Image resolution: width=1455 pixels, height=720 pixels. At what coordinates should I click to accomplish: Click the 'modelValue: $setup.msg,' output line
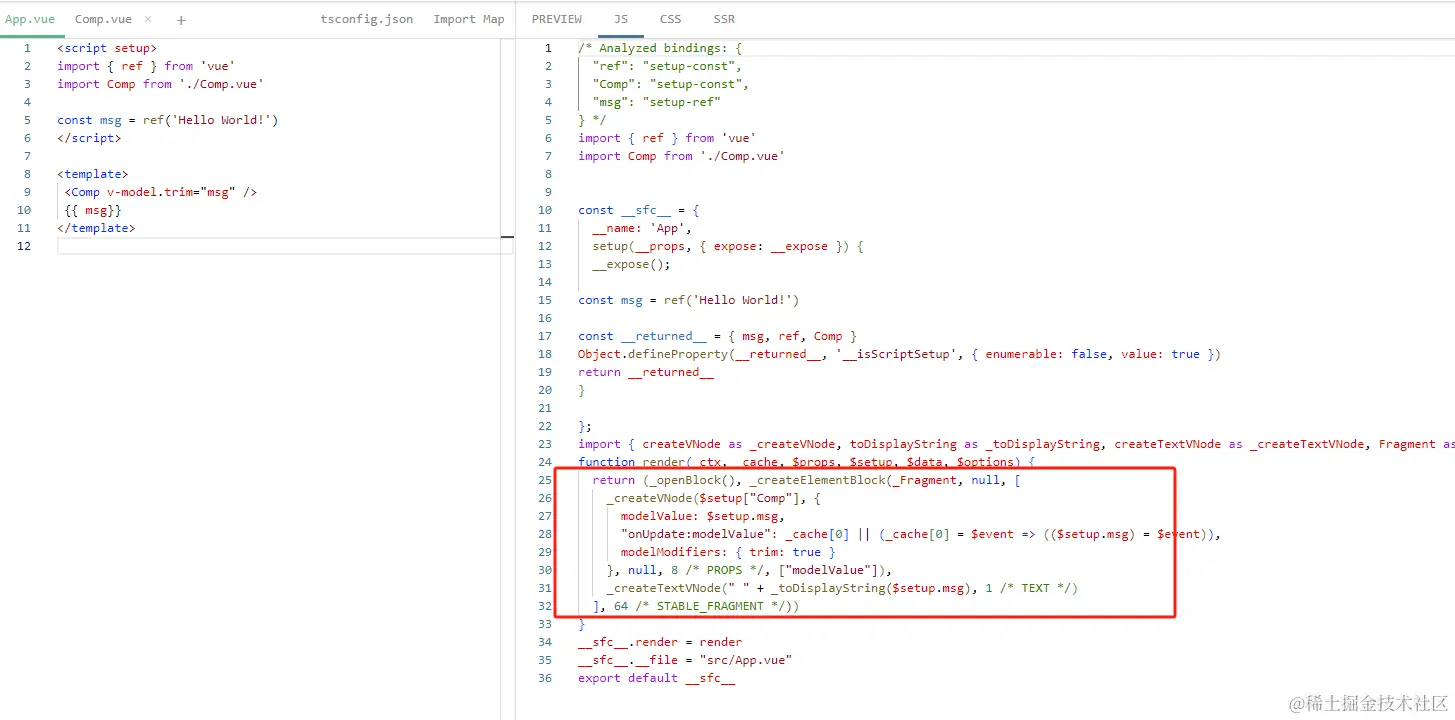tap(703, 516)
